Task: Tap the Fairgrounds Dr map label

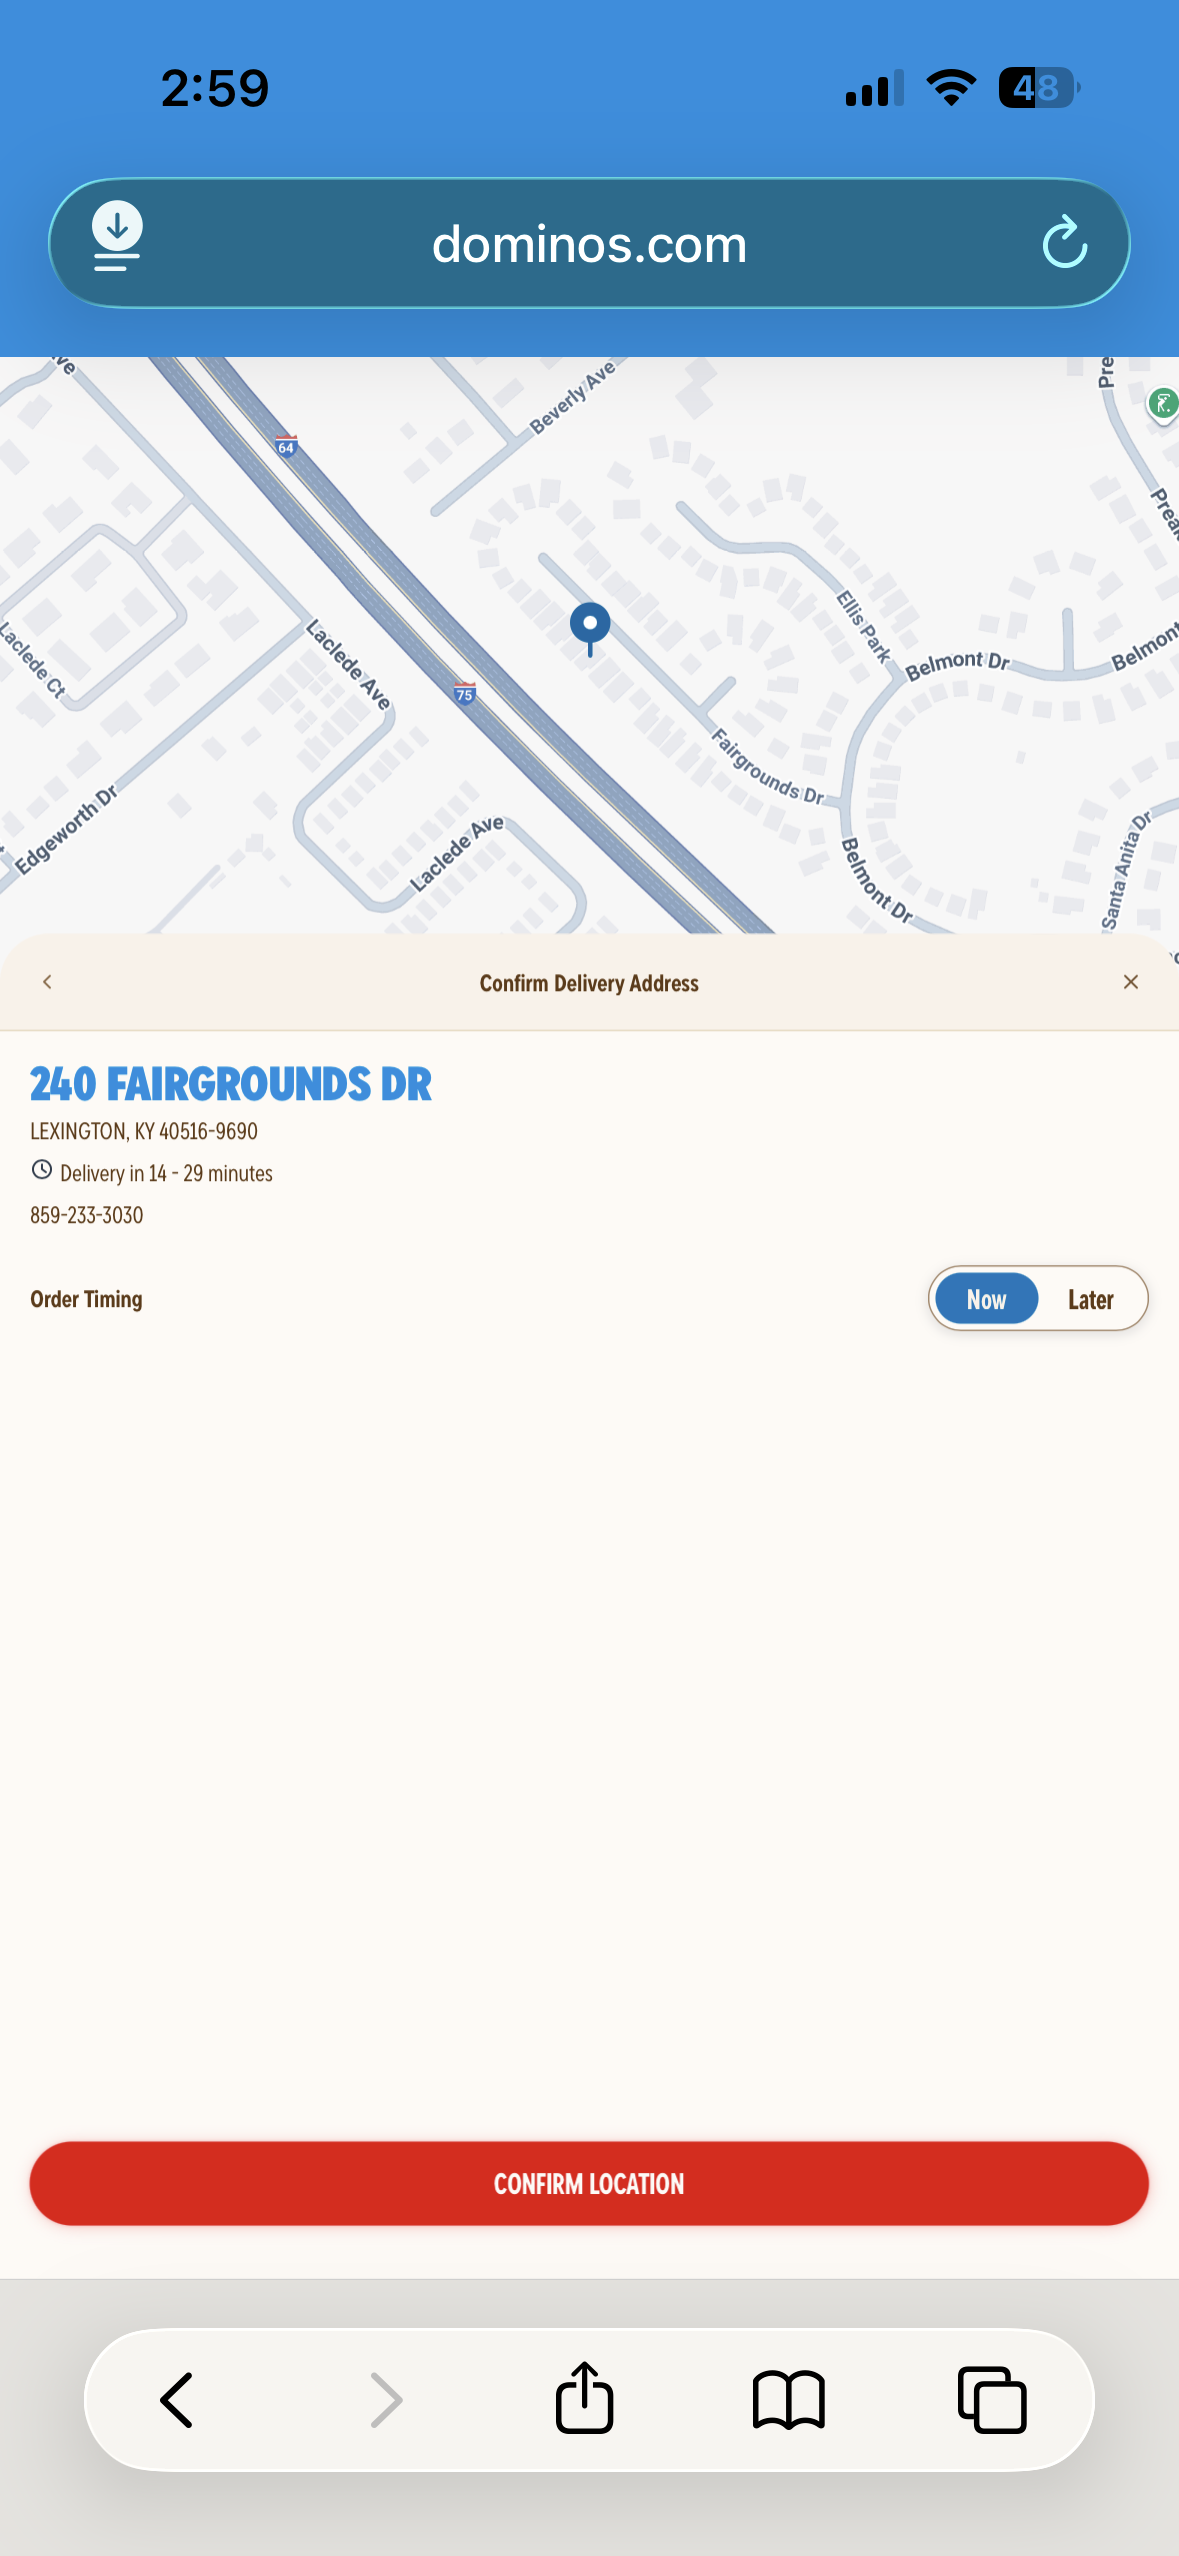Action: coord(768,767)
